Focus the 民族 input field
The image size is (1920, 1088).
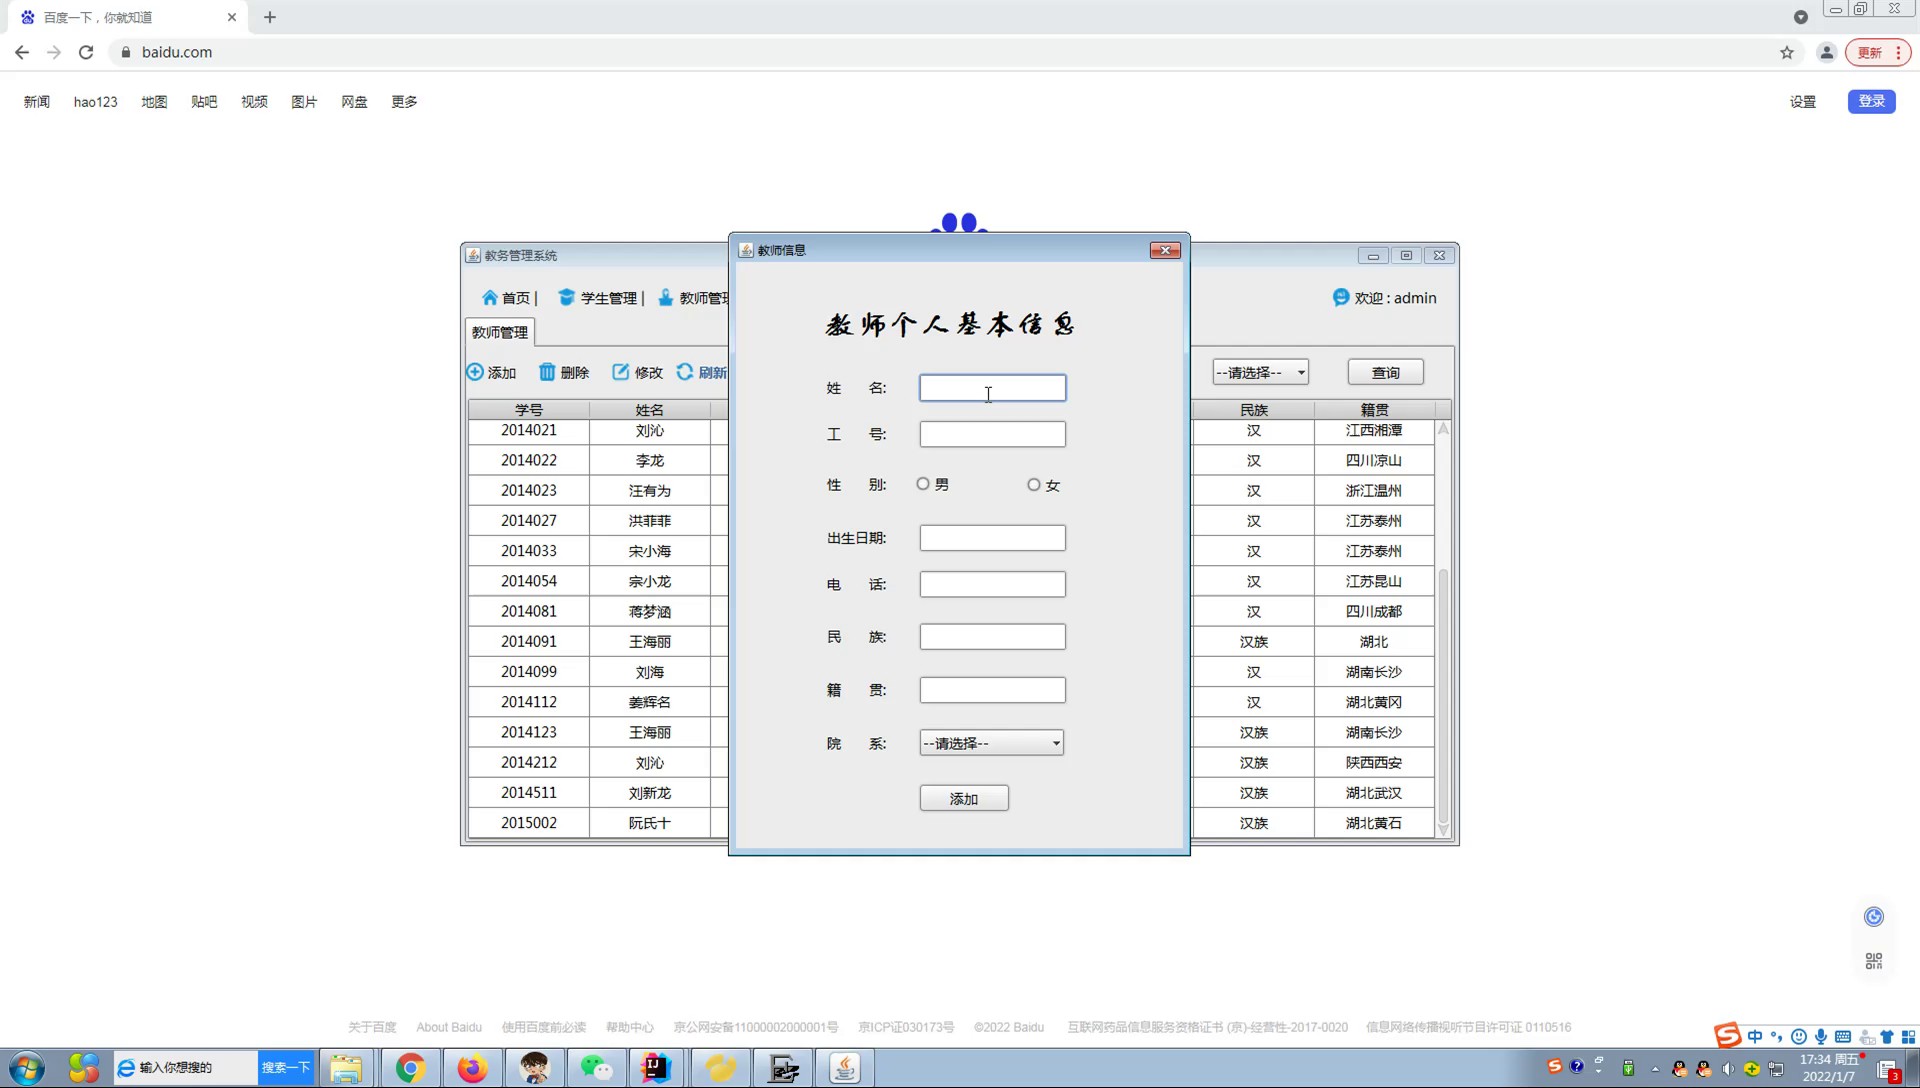[993, 637]
